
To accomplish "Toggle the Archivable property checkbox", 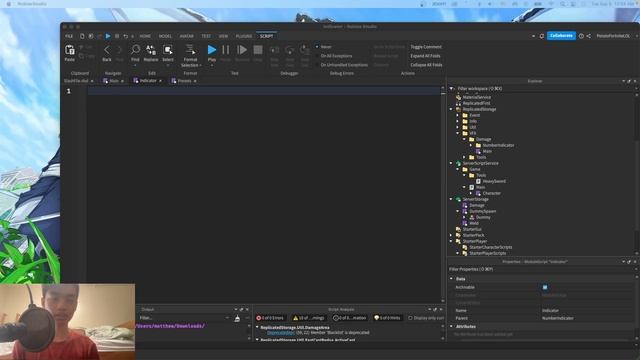I will point(545,287).
